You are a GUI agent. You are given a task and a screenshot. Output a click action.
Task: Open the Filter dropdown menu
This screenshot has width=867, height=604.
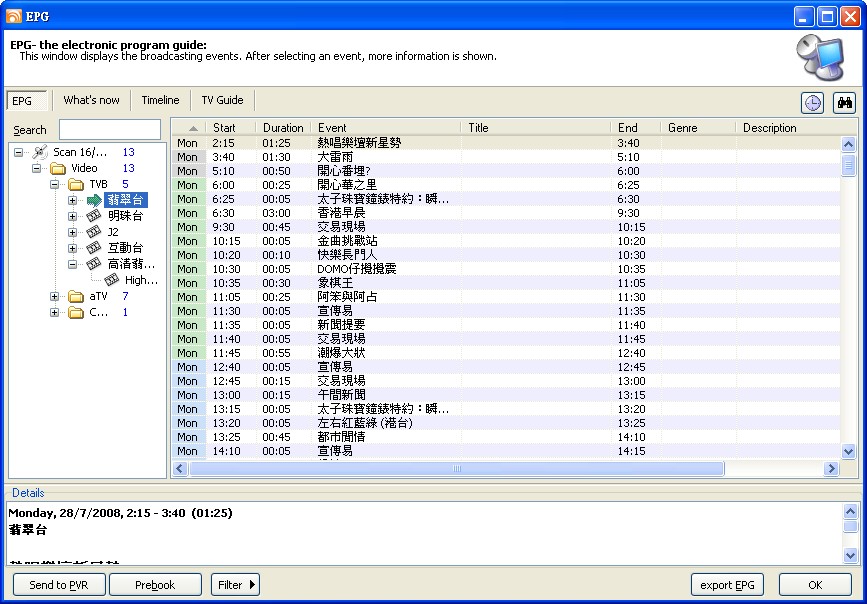coord(235,585)
